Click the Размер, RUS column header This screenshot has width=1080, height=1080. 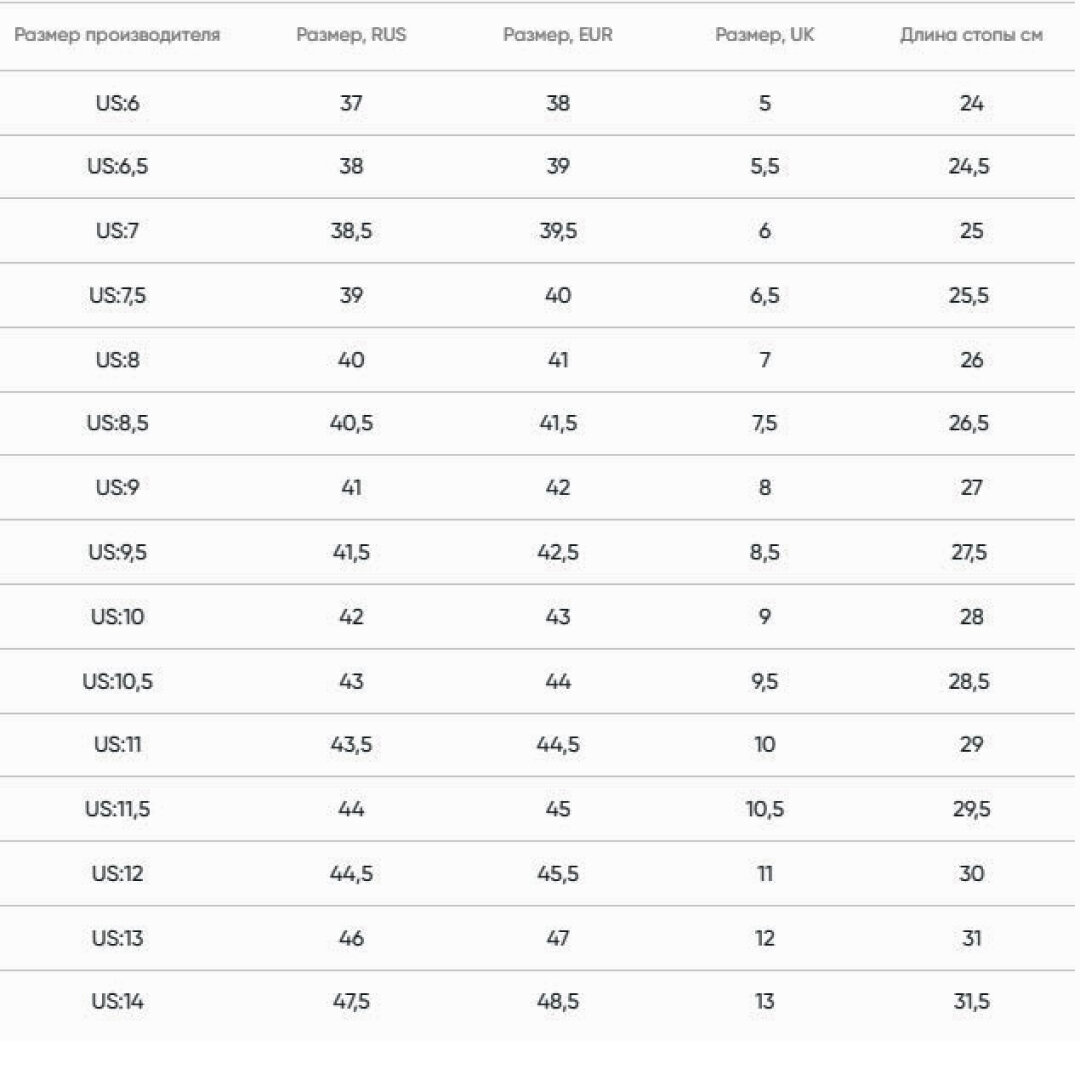351,34
